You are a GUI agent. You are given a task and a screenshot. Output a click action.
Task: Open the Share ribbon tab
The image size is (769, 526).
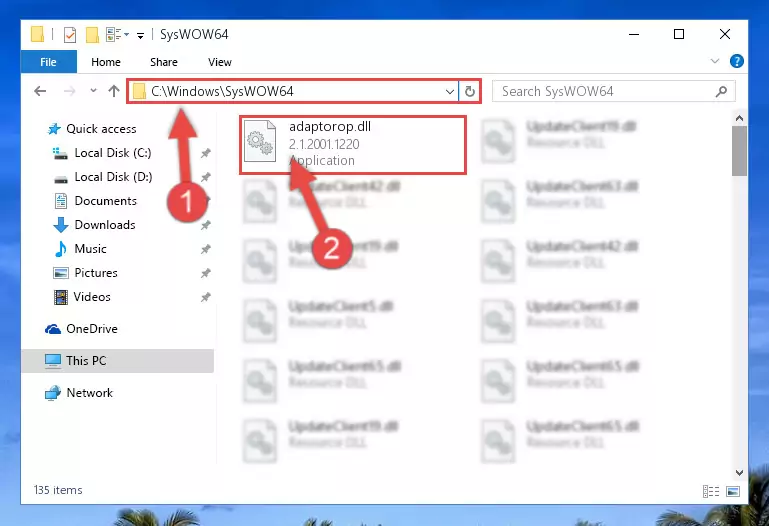[x=164, y=62]
